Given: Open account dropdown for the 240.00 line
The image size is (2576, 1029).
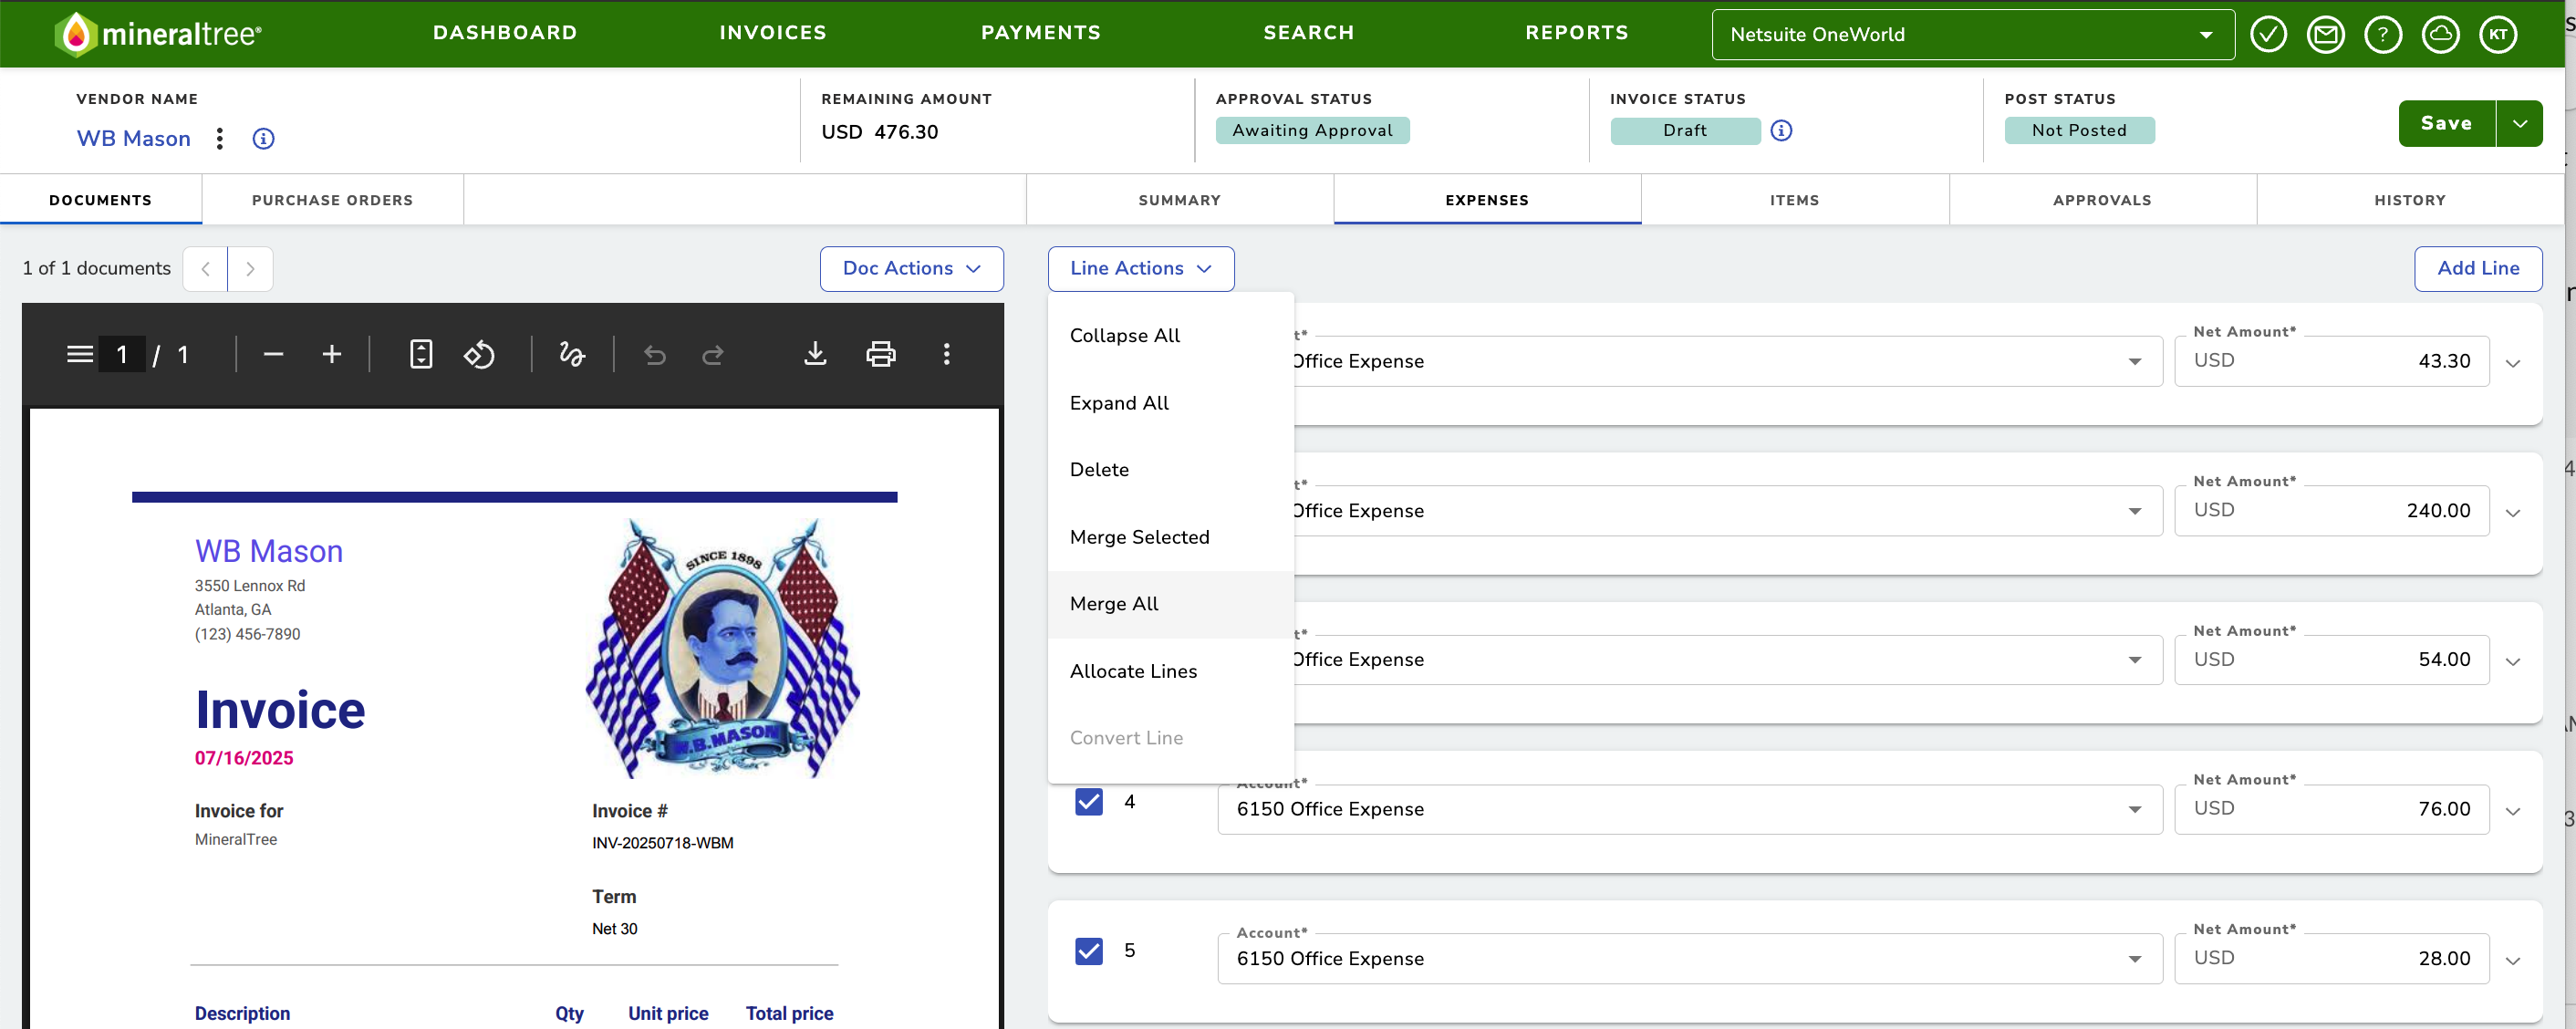Looking at the screenshot, I should [x=2134, y=511].
